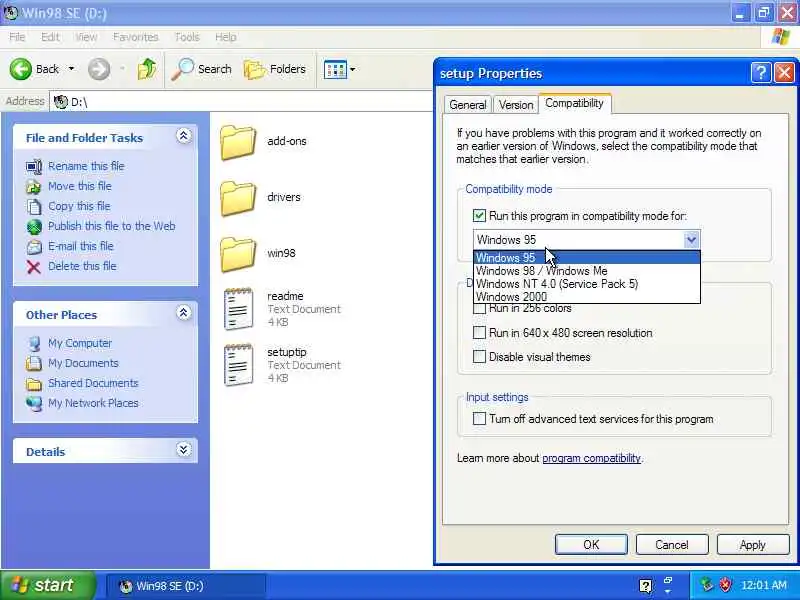Viewport: 800px width, 600px height.
Task: Open the Edit menu
Action: coord(50,37)
